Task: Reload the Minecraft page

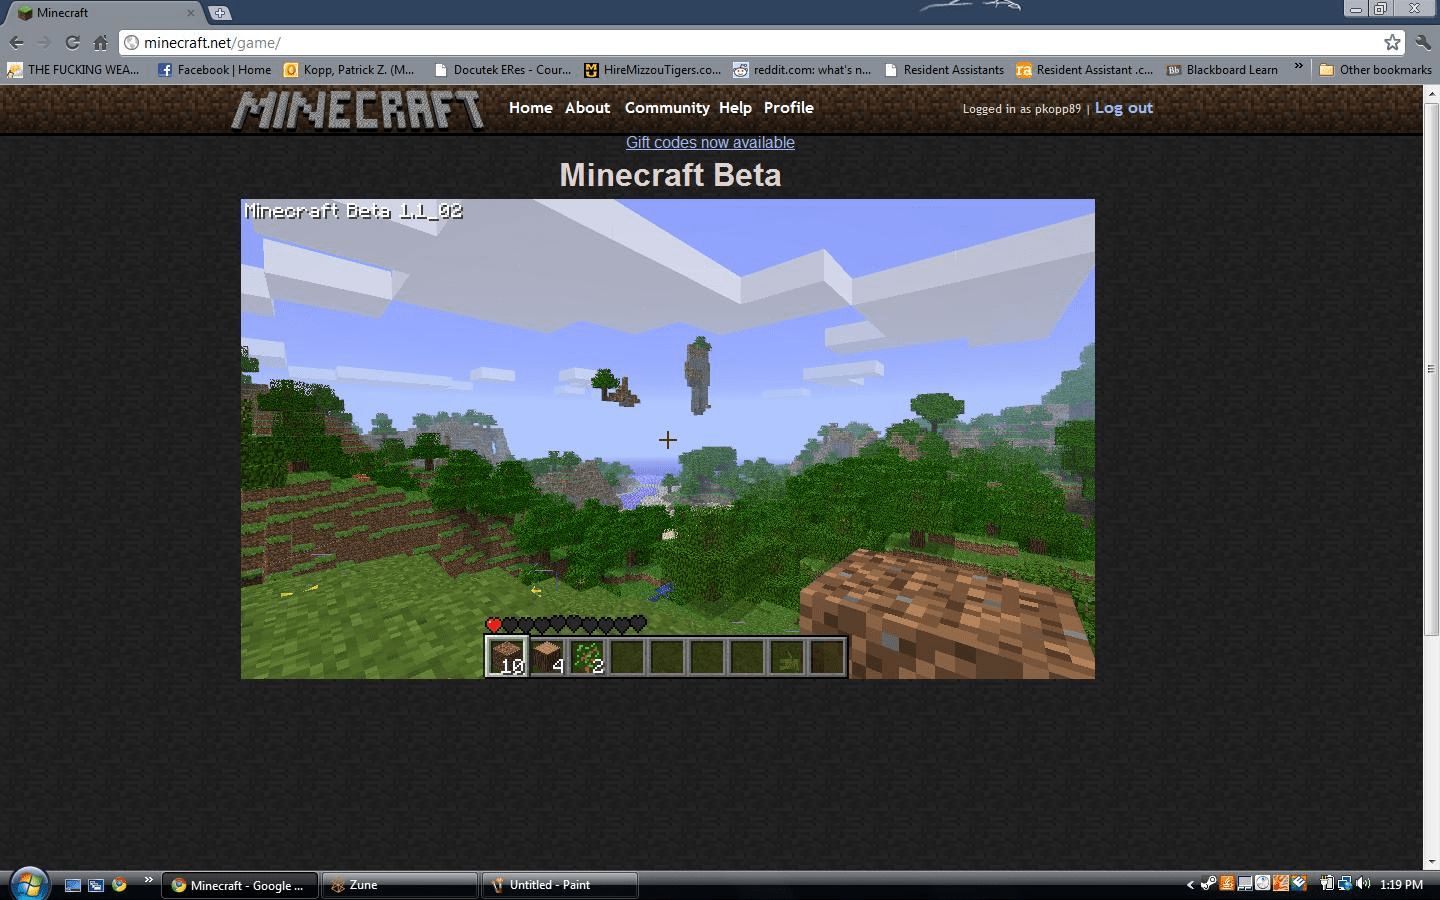Action: [72, 42]
